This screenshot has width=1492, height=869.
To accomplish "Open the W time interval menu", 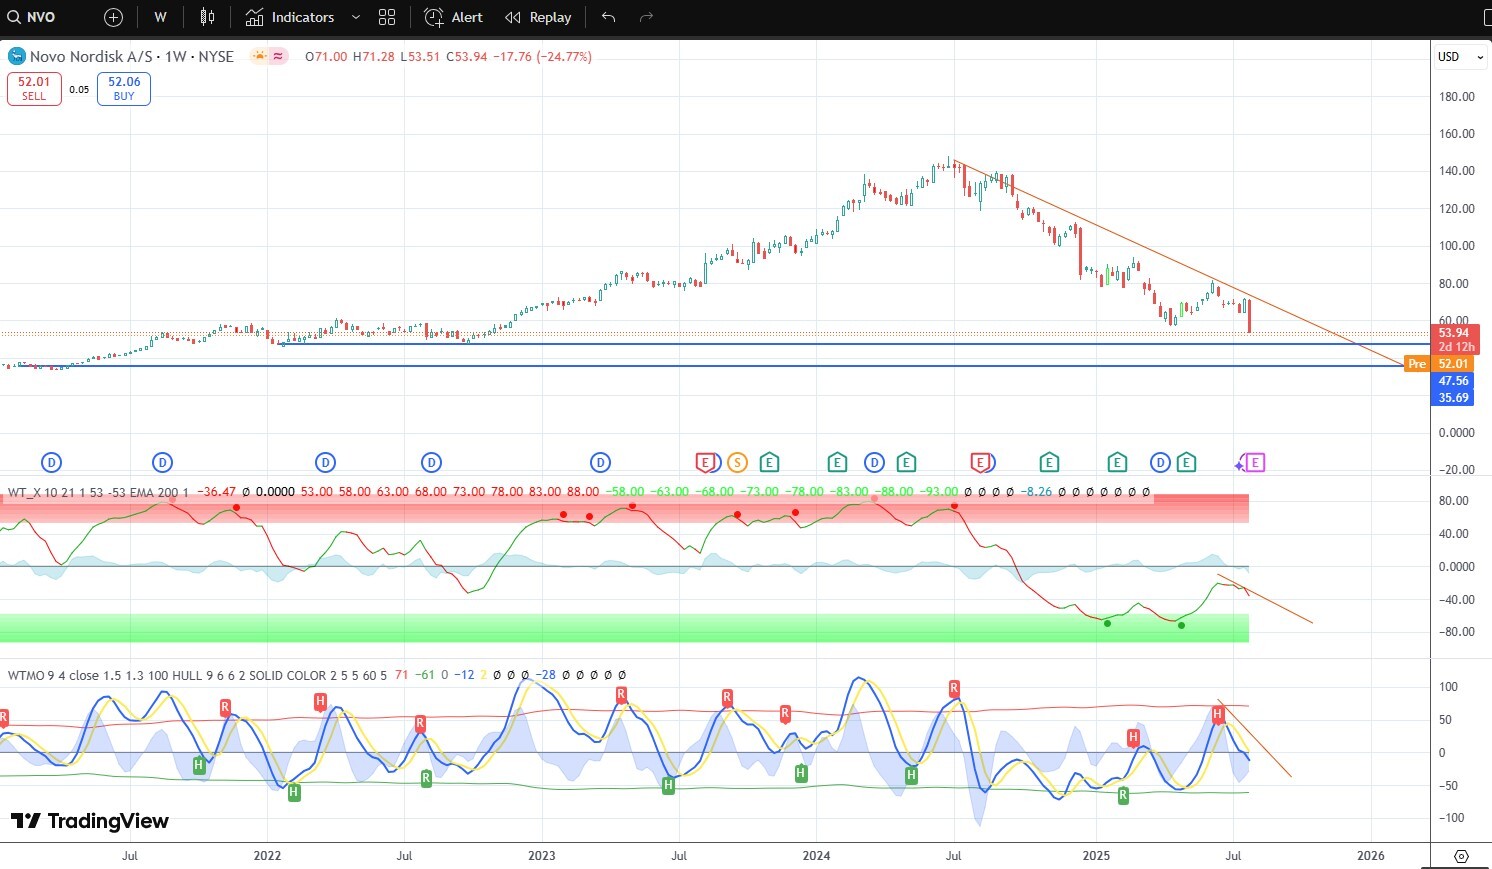I will pyautogui.click(x=160, y=17).
